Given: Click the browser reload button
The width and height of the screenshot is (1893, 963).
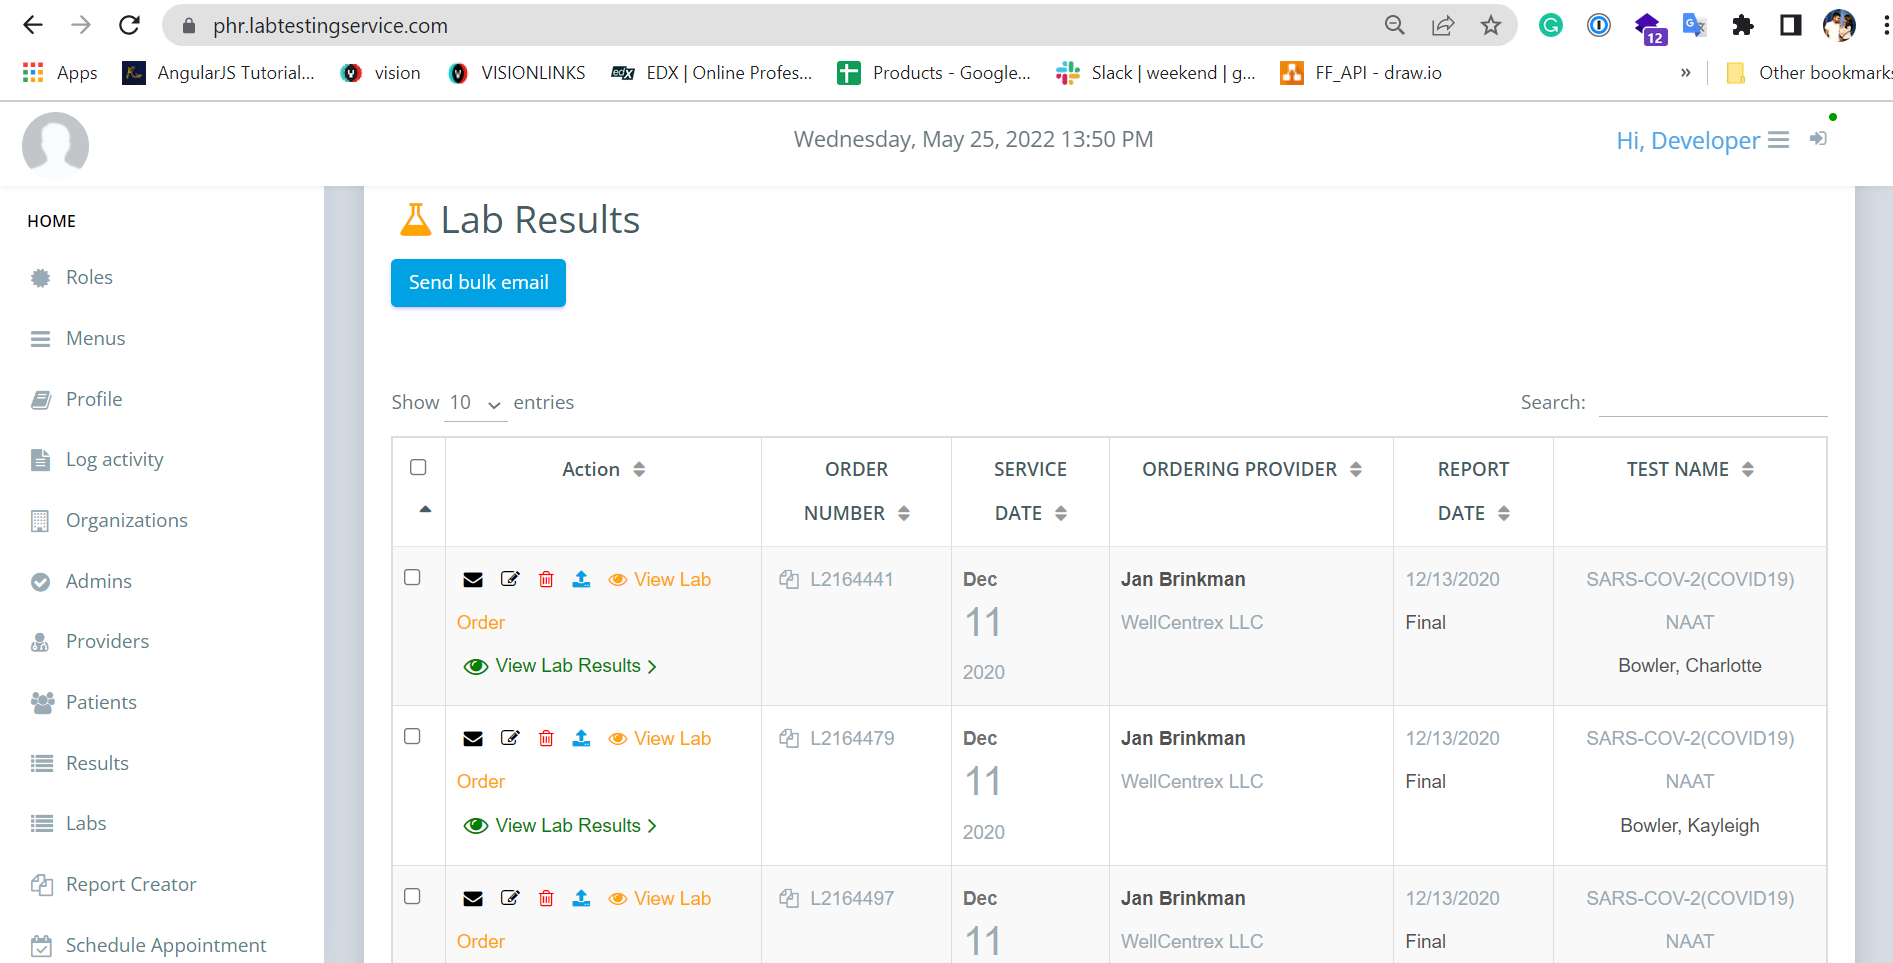Looking at the screenshot, I should tap(129, 25).
